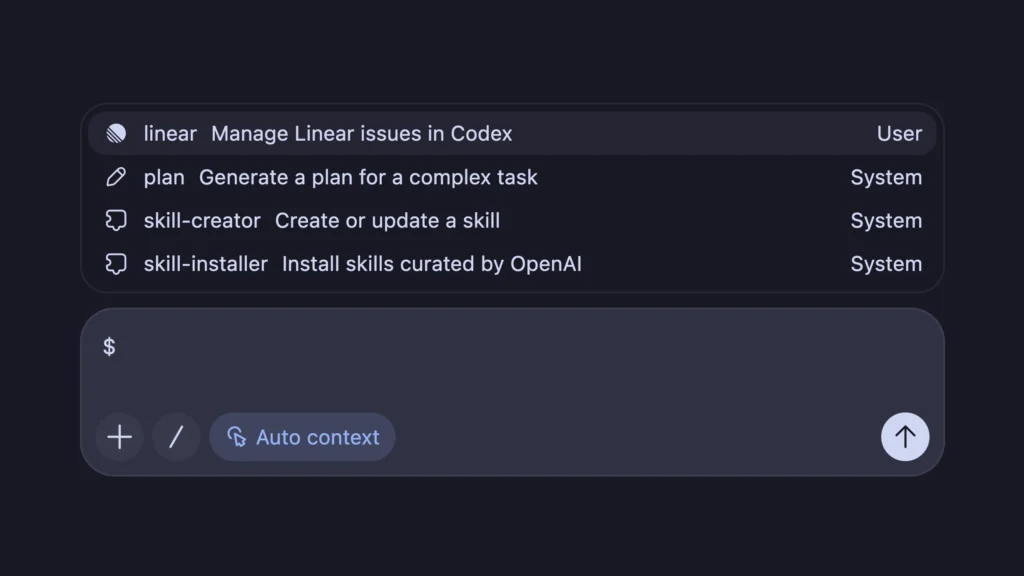Click the skill-creator skill icon
The width and height of the screenshot is (1024, 576).
pyautogui.click(x=116, y=220)
